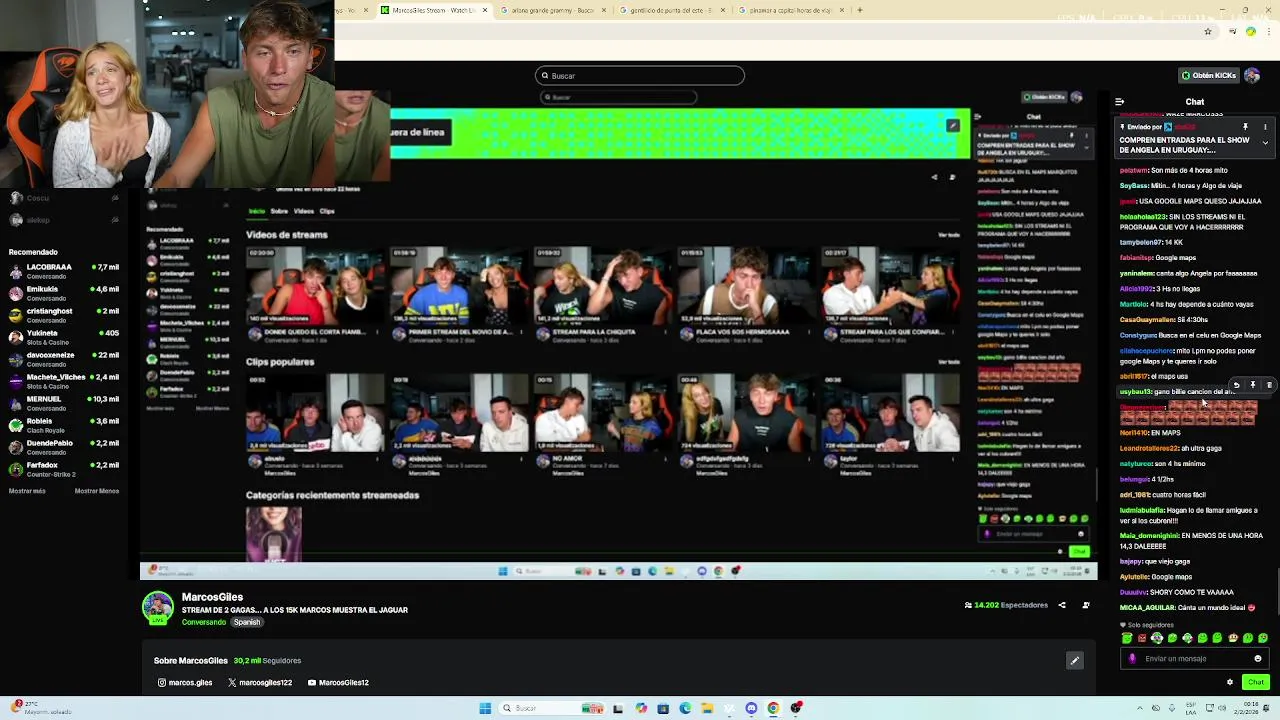Click Mostrar Menos in recommended sidebar
1280x720 pixels.
(x=97, y=491)
